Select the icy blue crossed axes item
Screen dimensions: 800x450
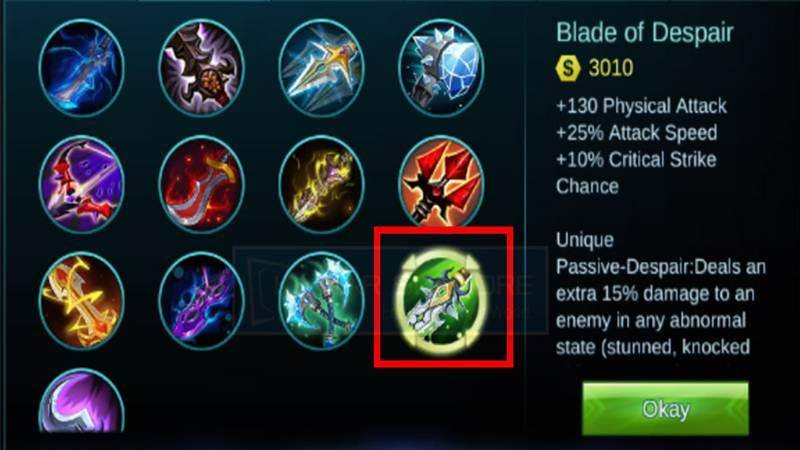(321, 301)
